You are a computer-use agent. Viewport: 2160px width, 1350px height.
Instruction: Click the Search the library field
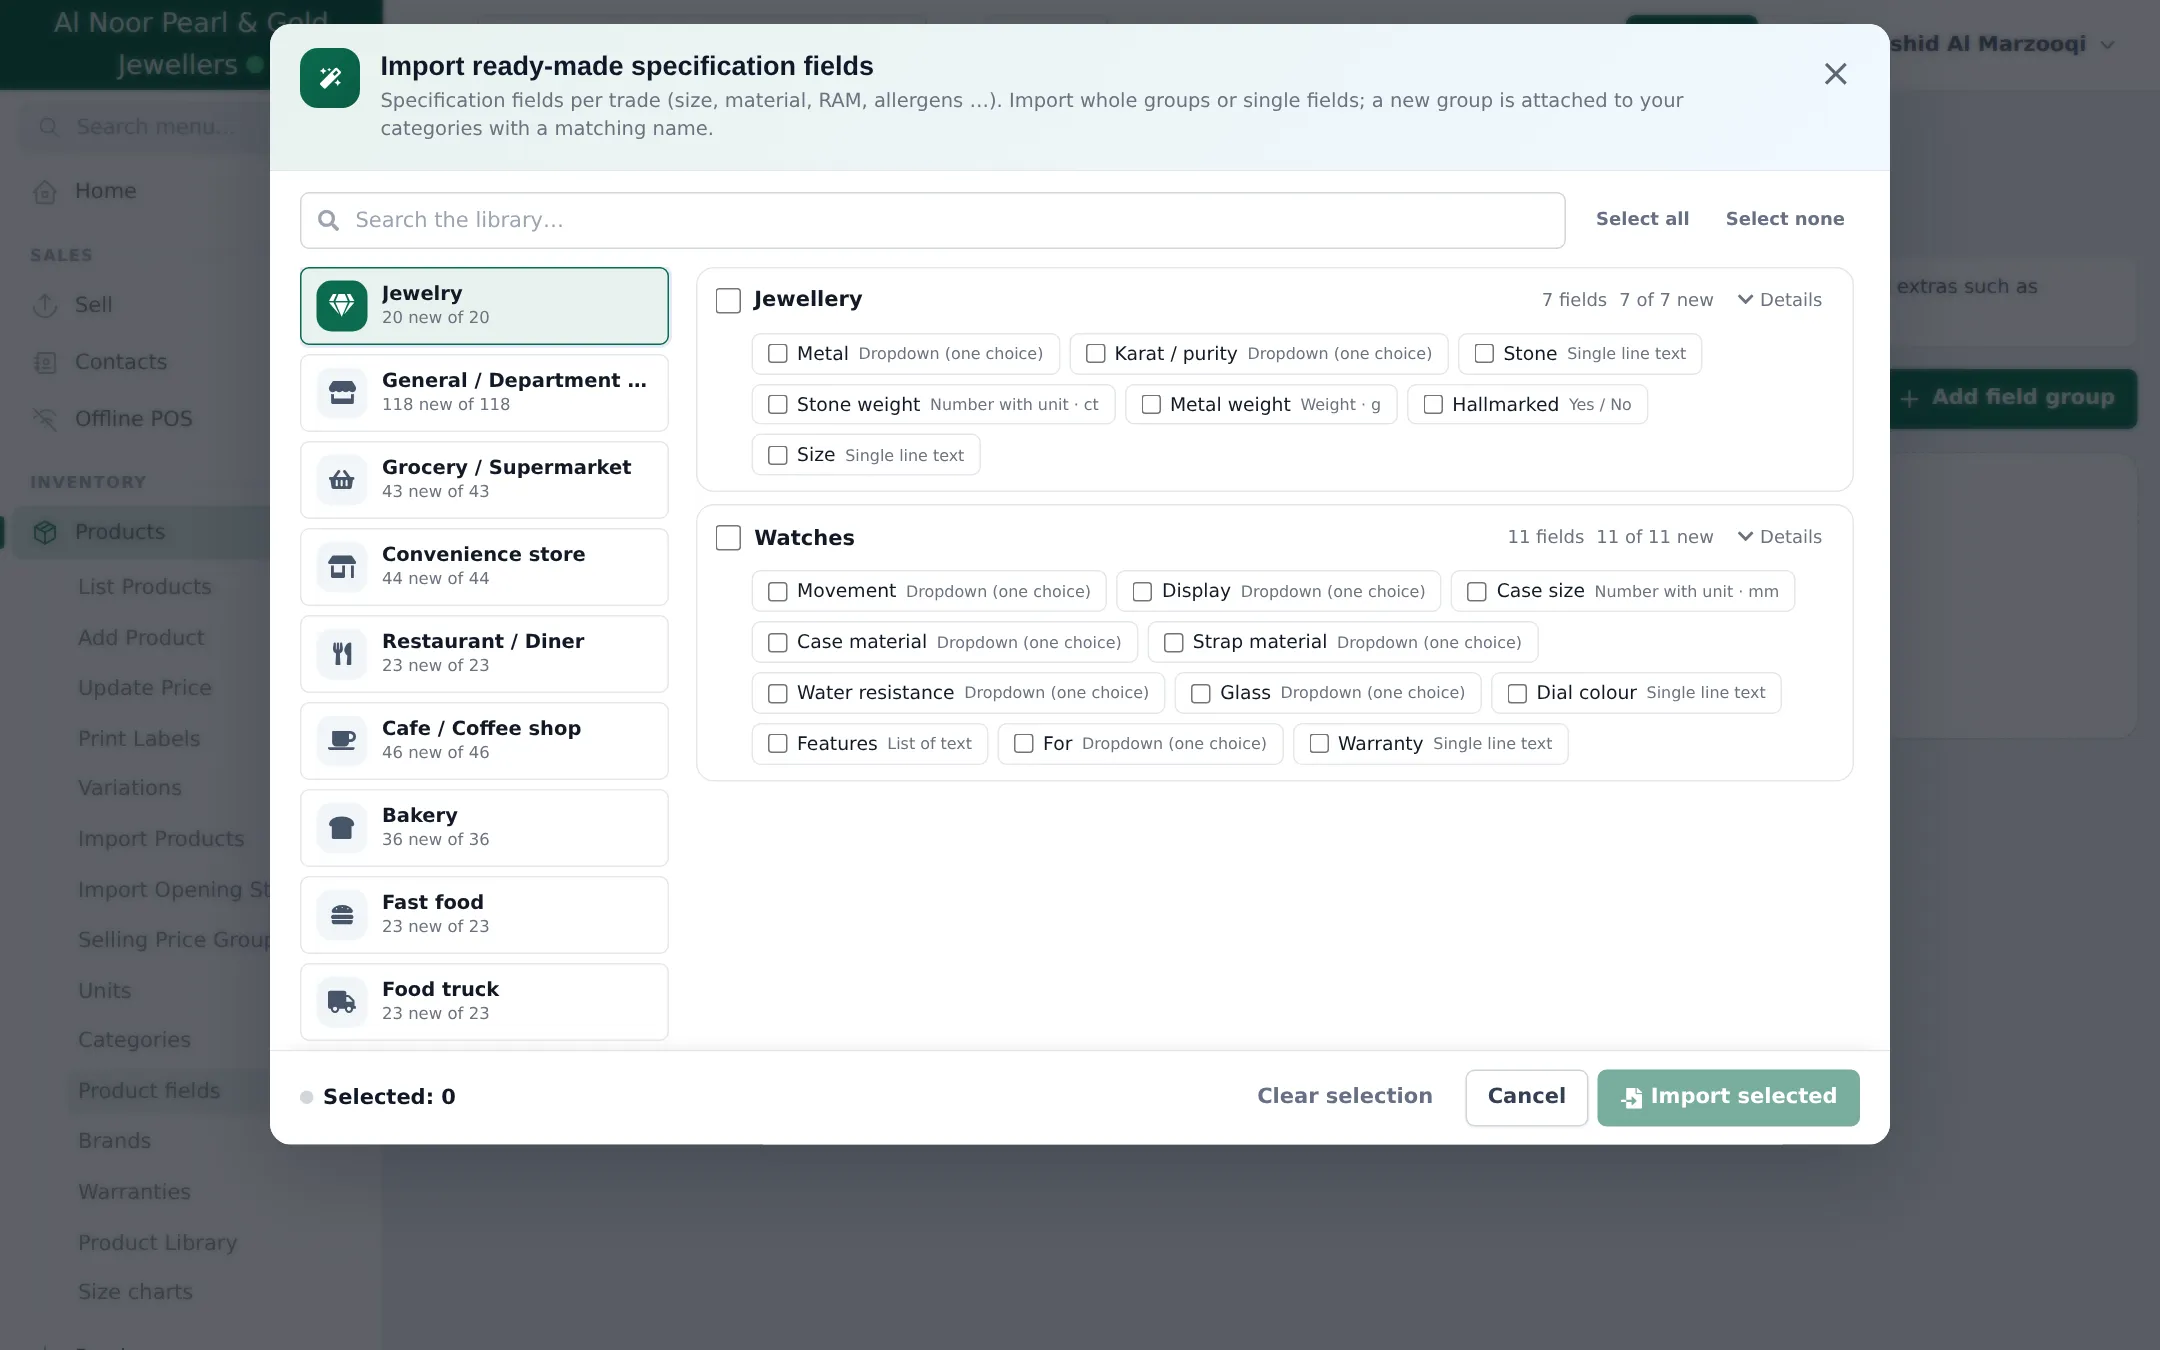pos(932,220)
